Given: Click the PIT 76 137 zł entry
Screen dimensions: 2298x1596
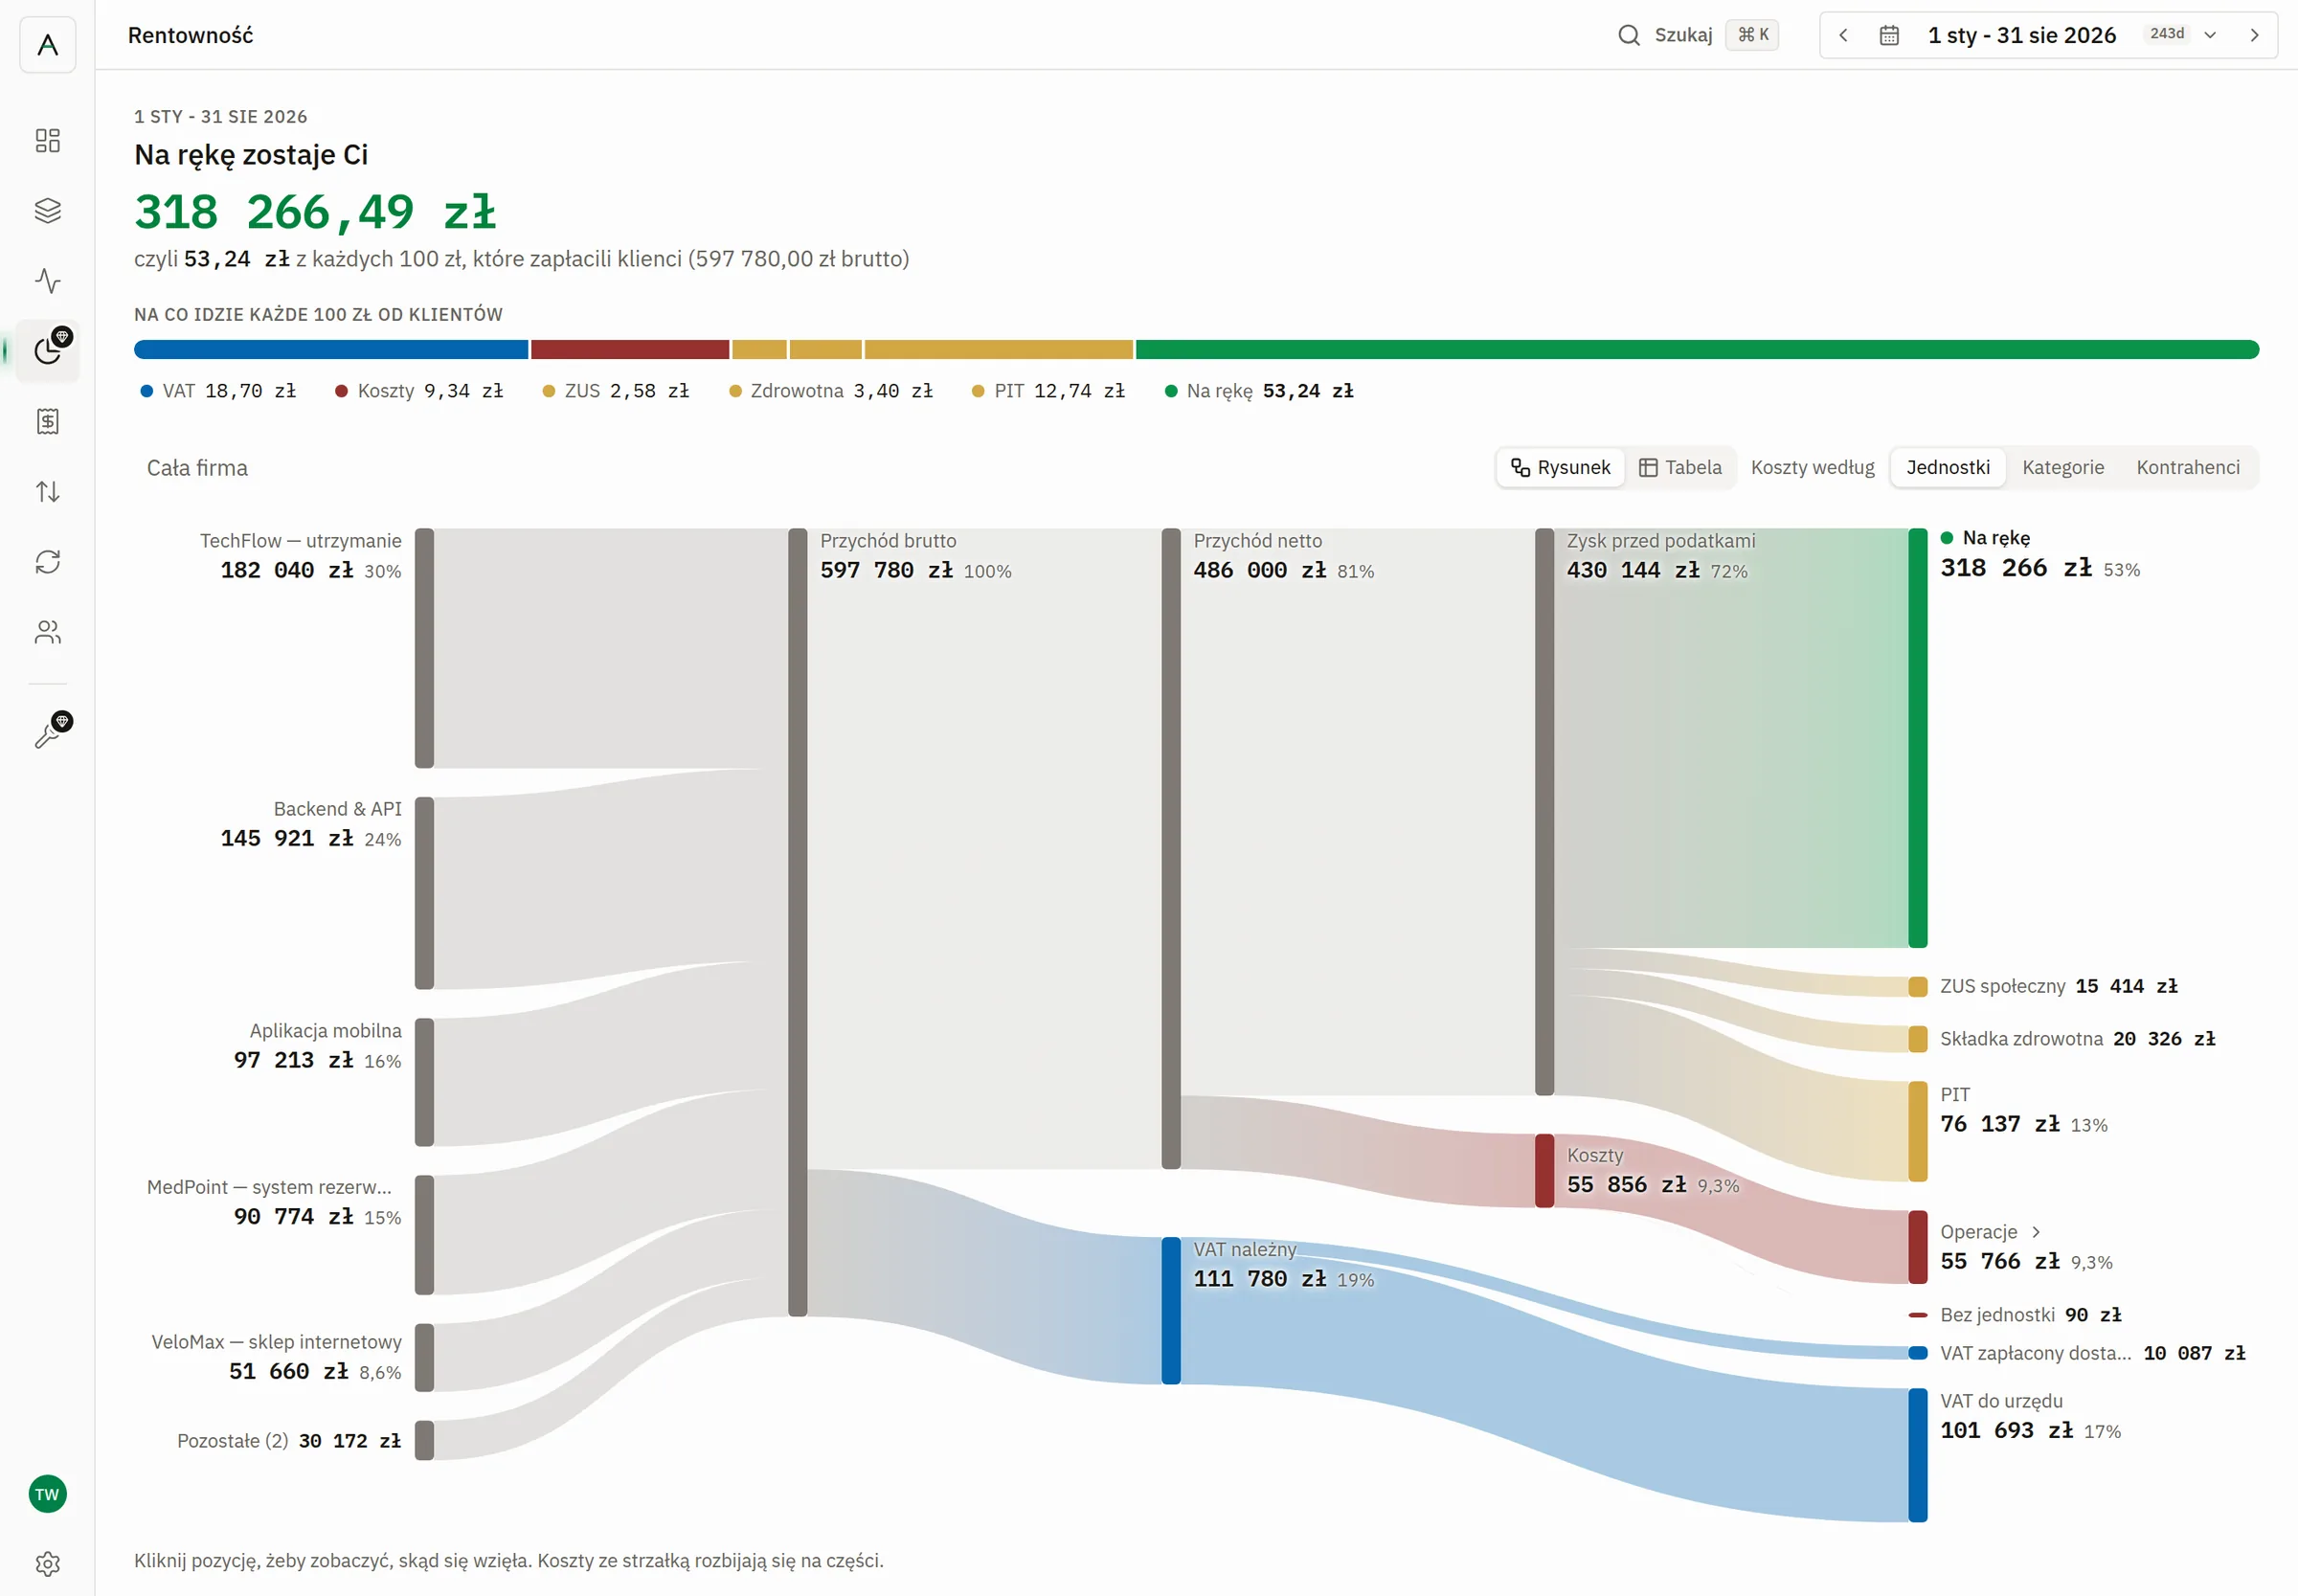Looking at the screenshot, I should pyautogui.click(x=2023, y=1110).
